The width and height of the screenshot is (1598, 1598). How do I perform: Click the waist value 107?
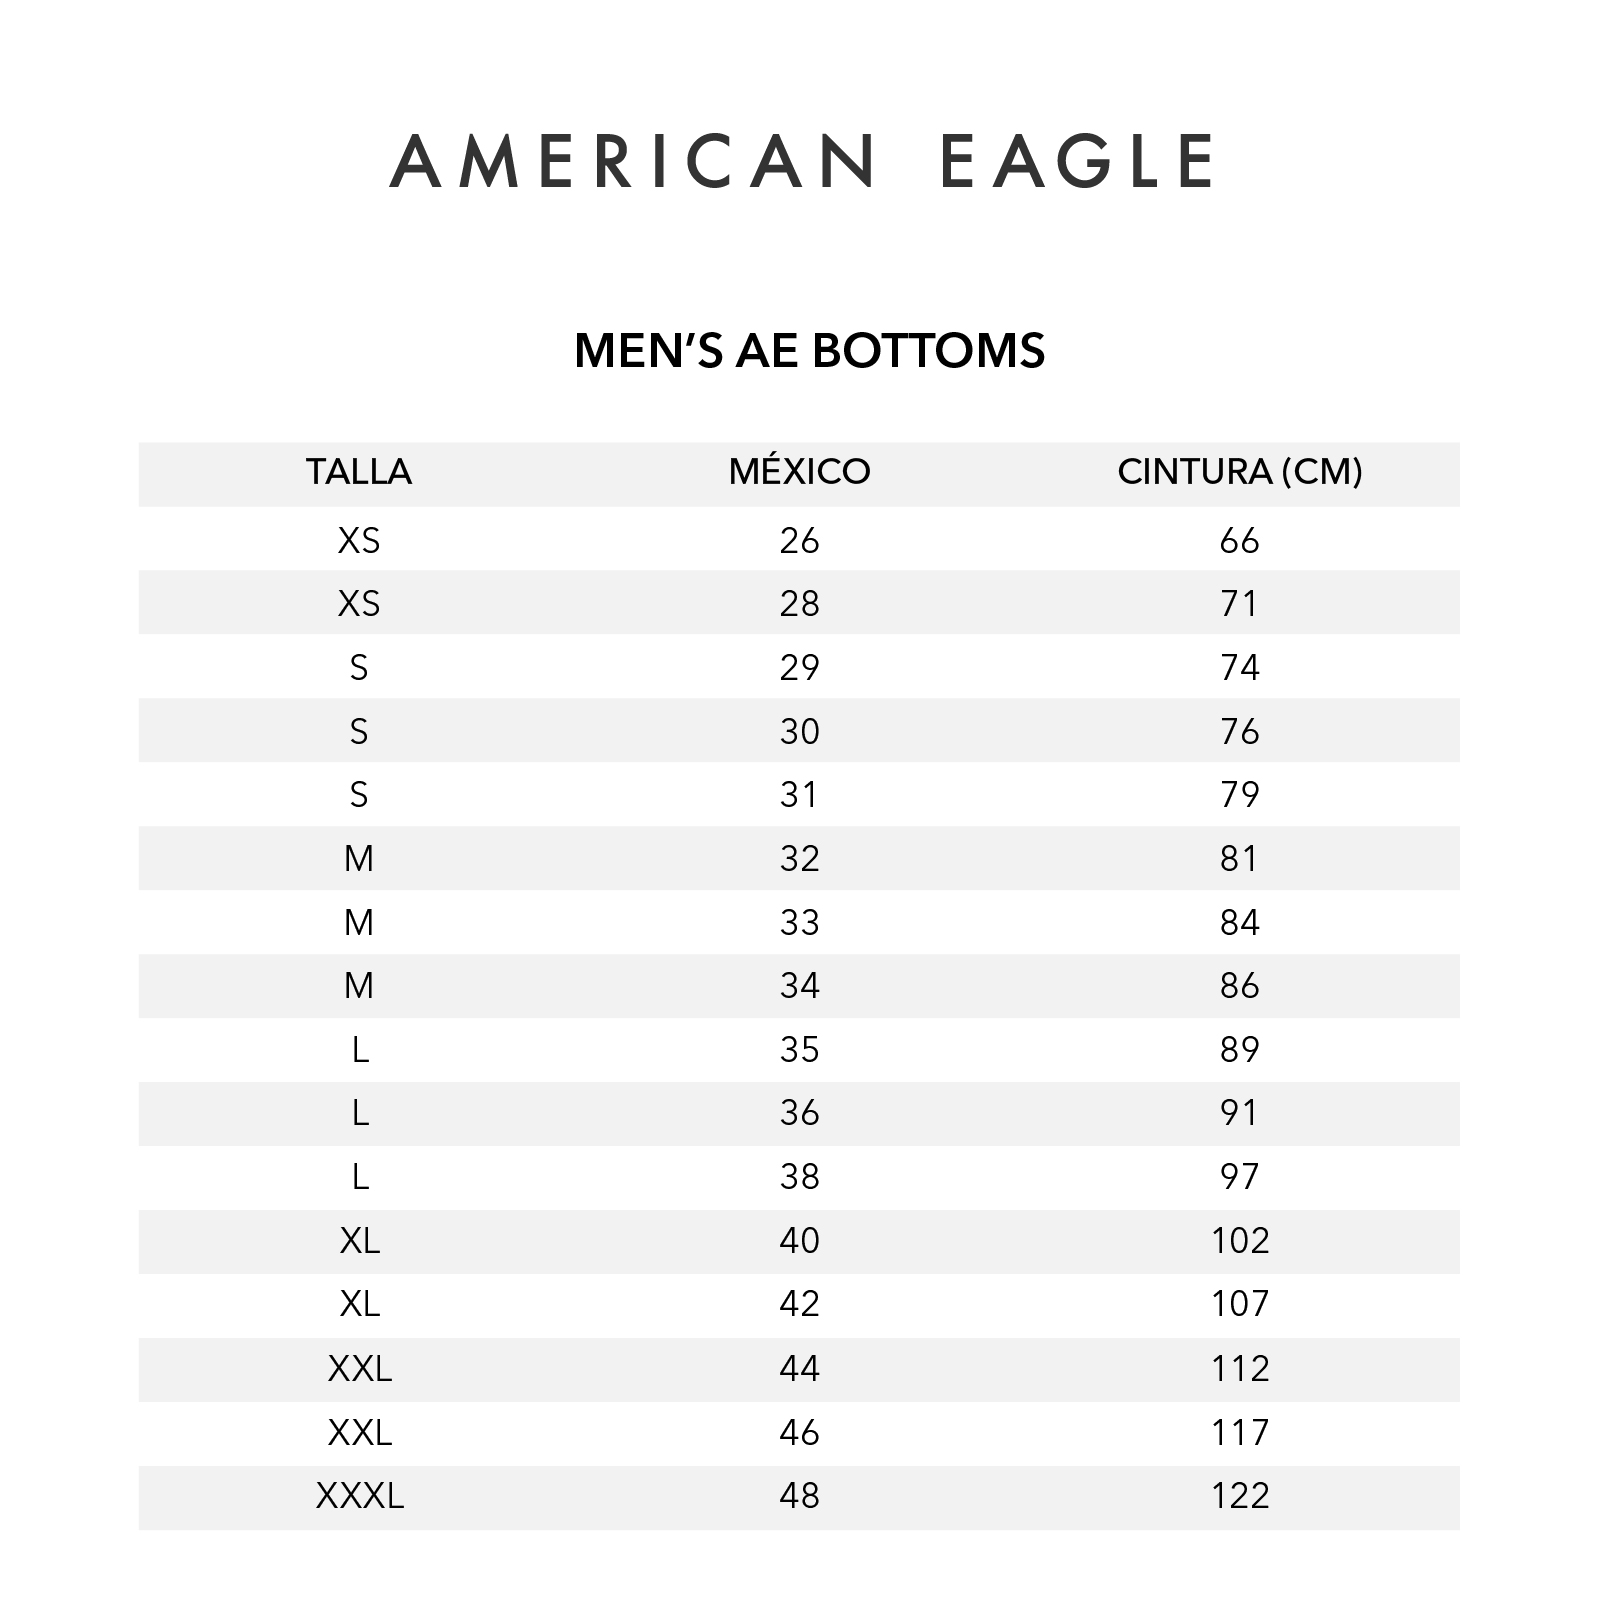coord(1239,1304)
